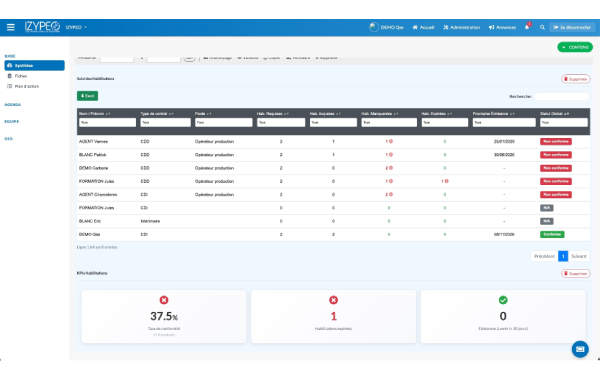This screenshot has width=600, height=380.
Task: Expand the green CONTENU dropdown button
Action: [575, 47]
